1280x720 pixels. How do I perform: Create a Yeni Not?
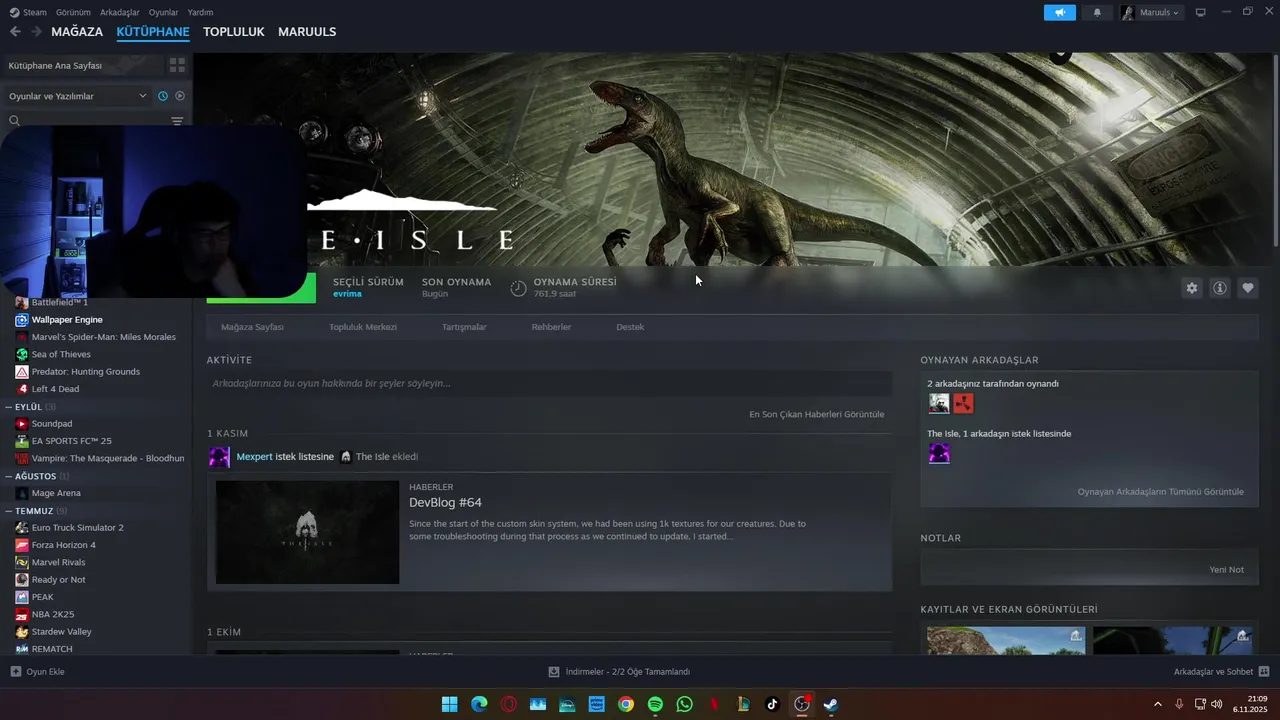[x=1226, y=569]
